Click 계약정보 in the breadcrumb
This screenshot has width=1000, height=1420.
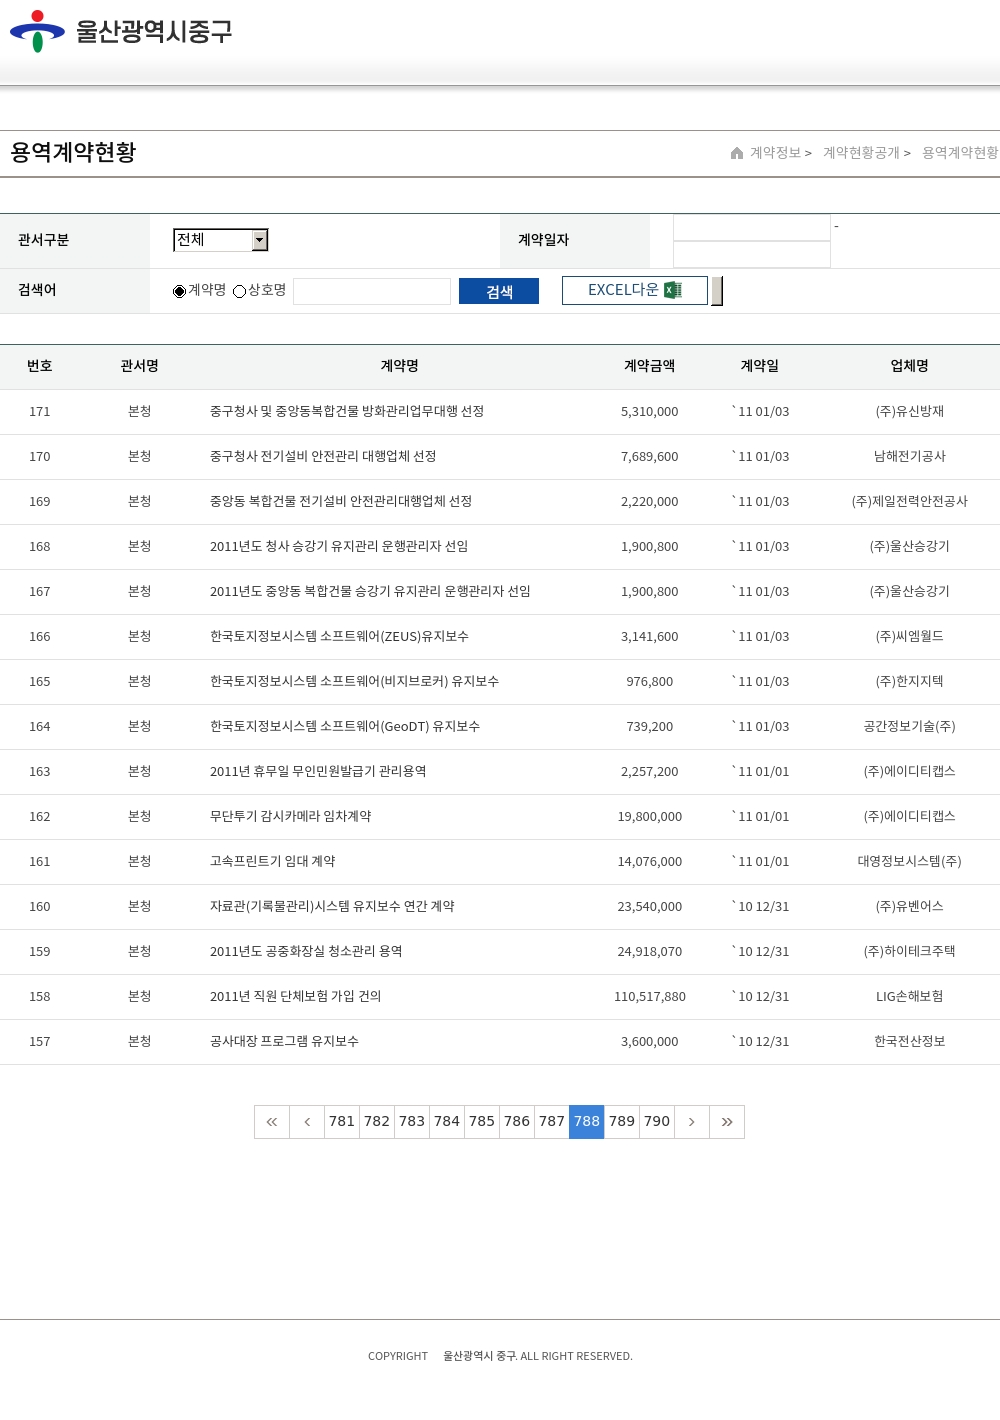(x=776, y=153)
